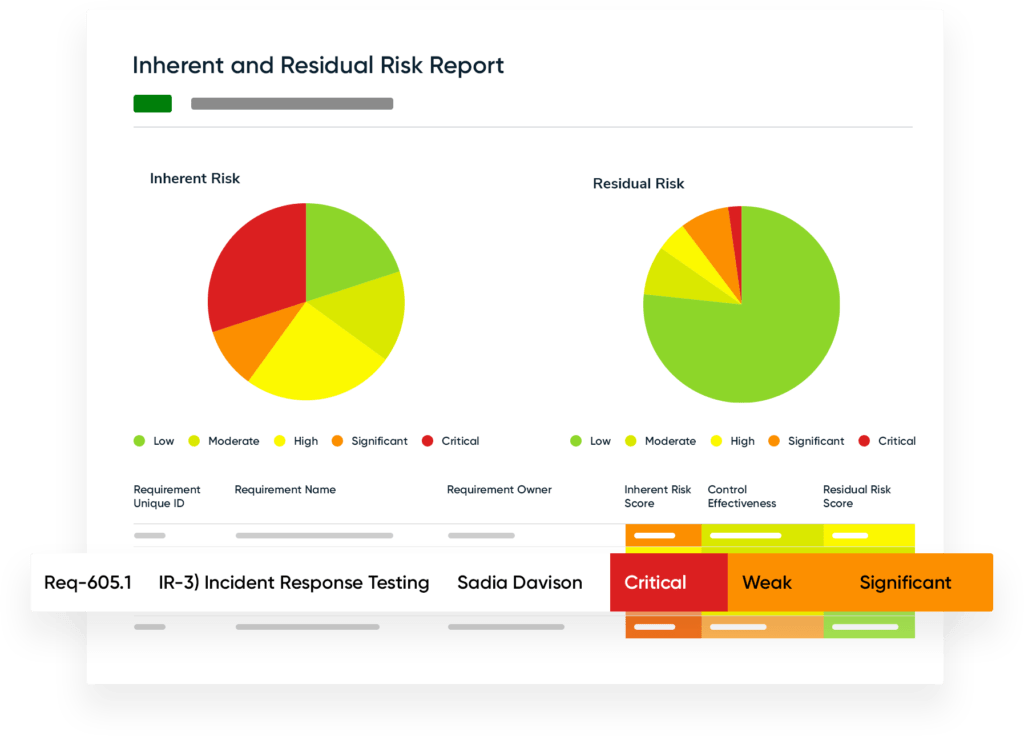Click the orange Weak control effectiveness cell
Image resolution: width=1024 pixels, height=736 pixels.
767,582
